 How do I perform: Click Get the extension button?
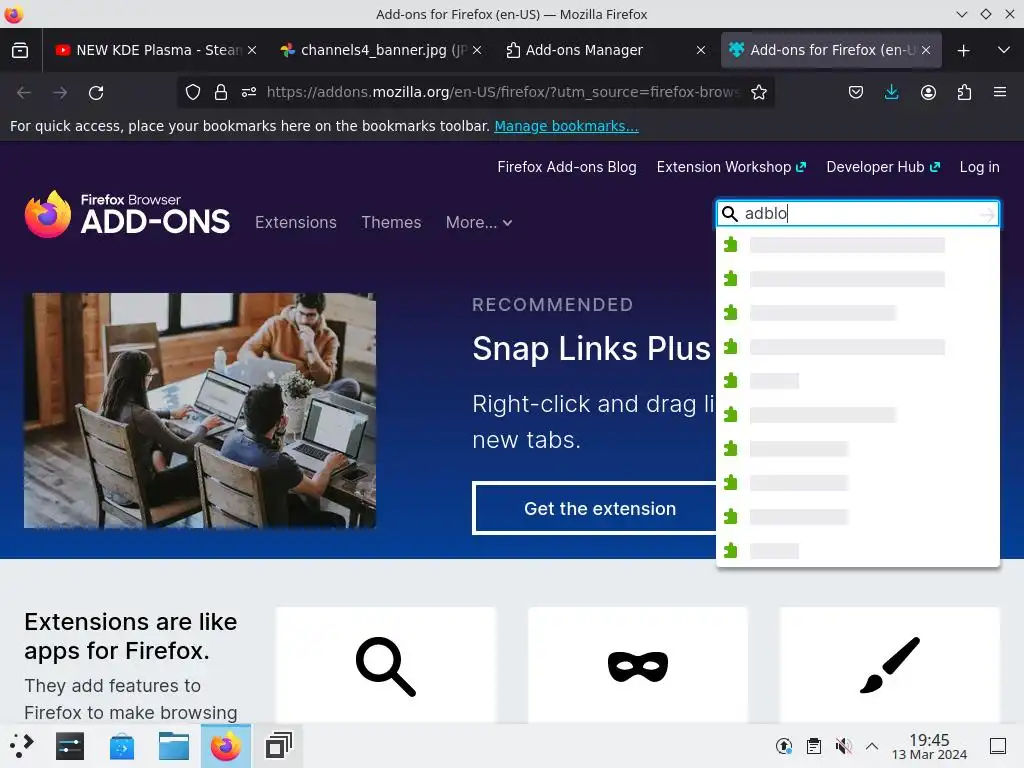(x=596, y=509)
